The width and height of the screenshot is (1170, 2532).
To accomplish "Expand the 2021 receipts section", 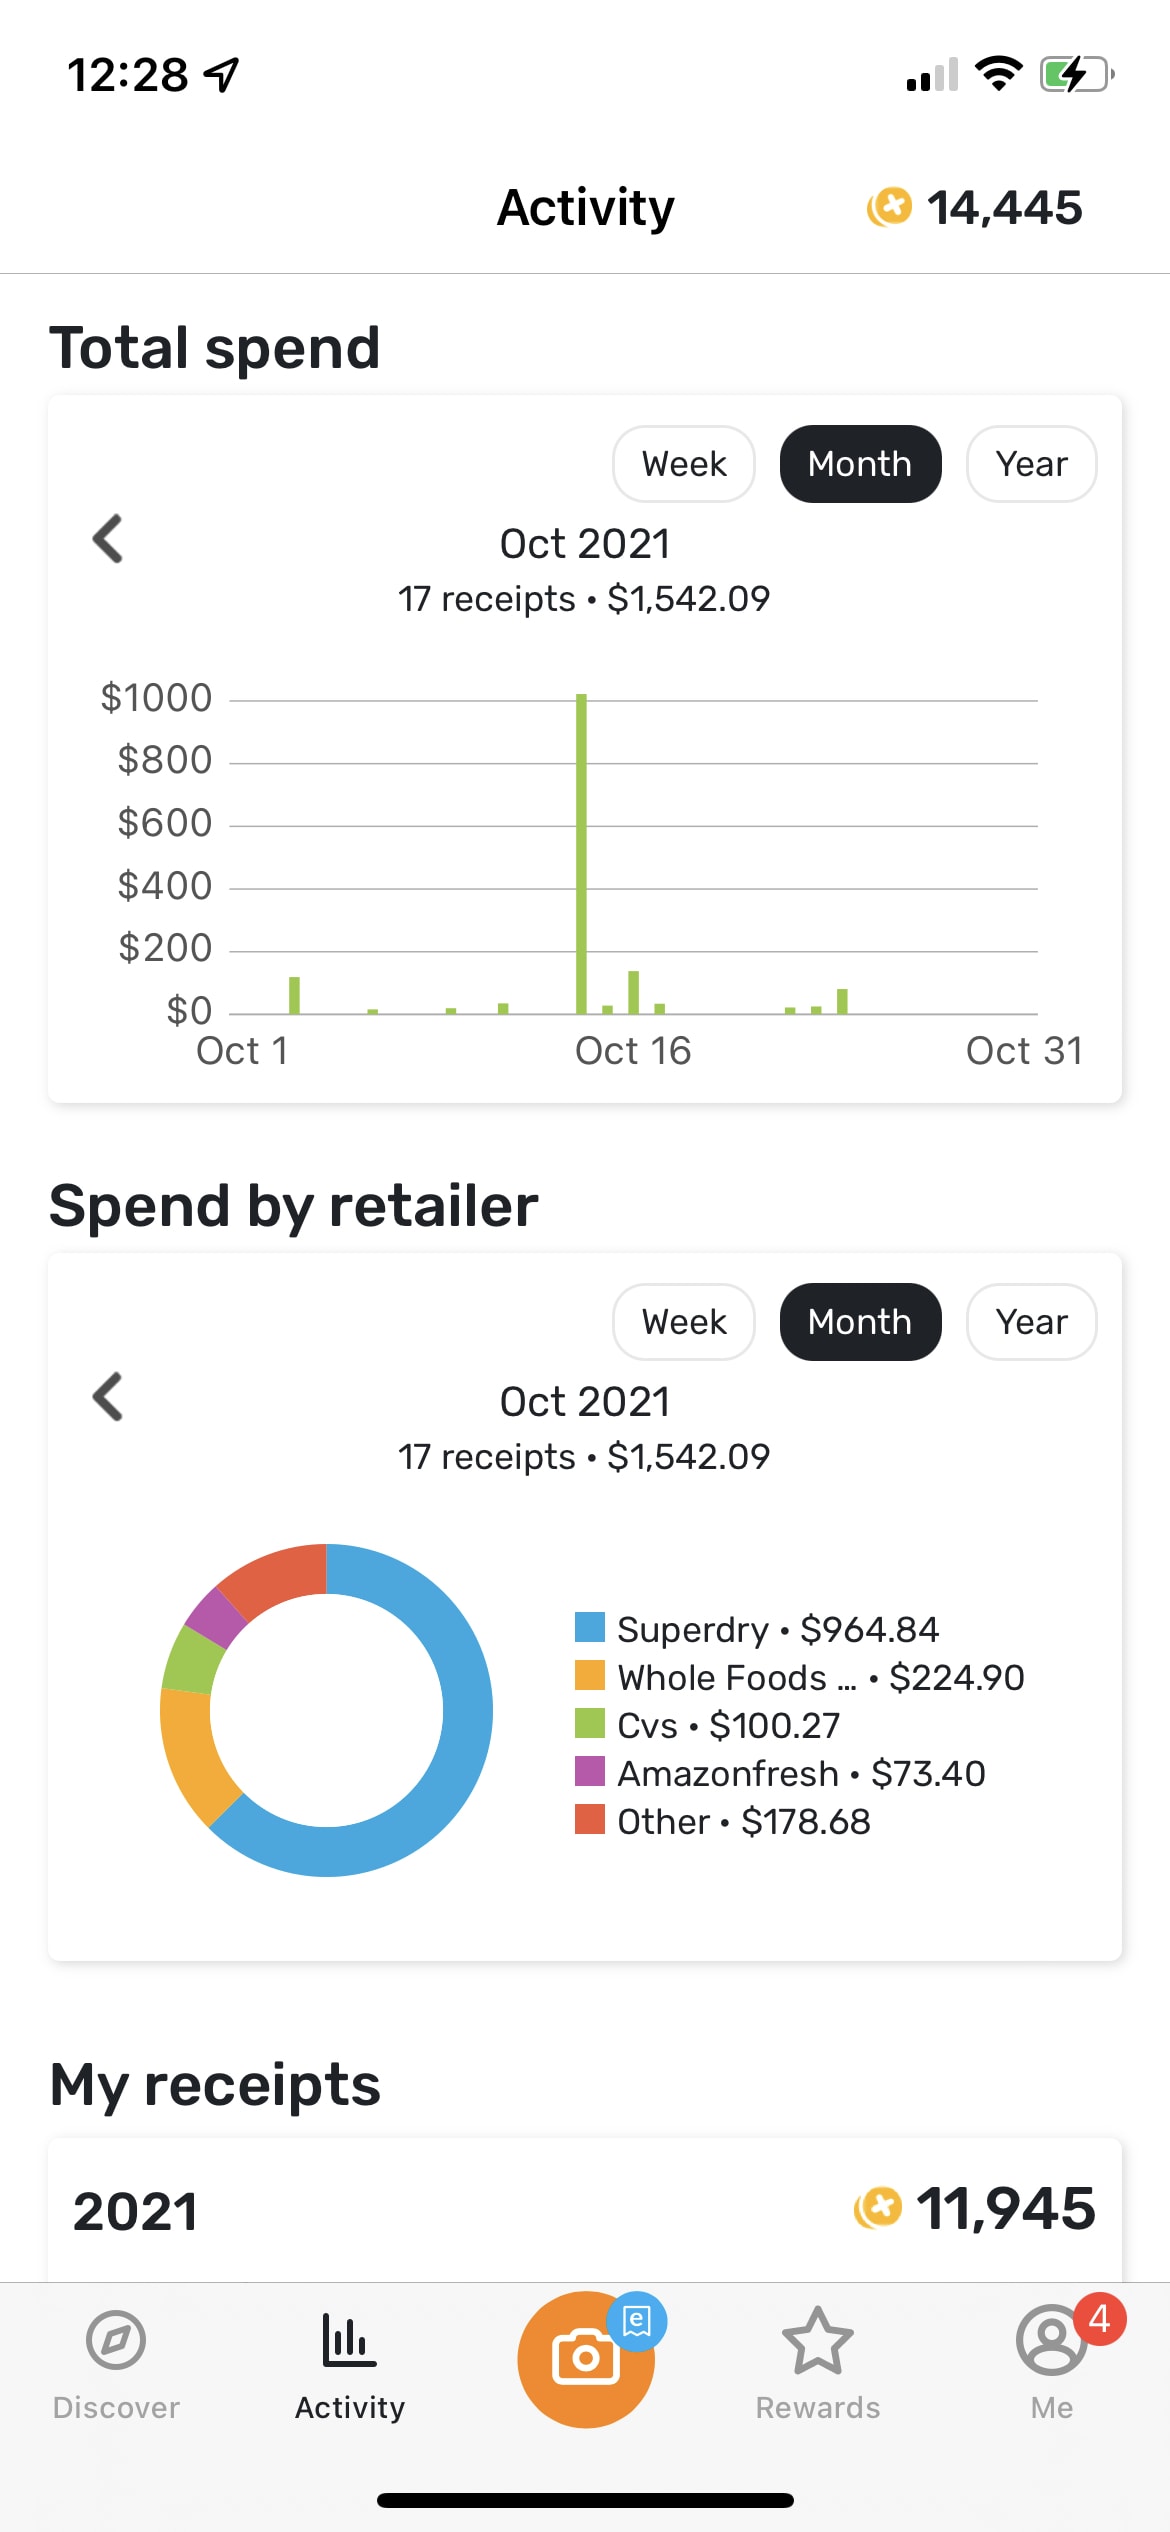I will pyautogui.click(x=136, y=2210).
